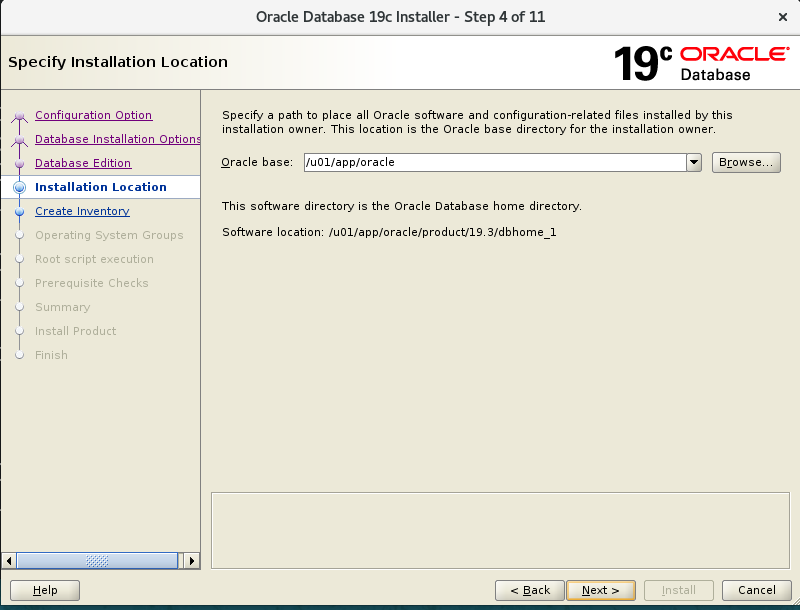The height and width of the screenshot is (610, 800).
Task: Click the Oracle 19c Database logo
Action: coord(702,64)
